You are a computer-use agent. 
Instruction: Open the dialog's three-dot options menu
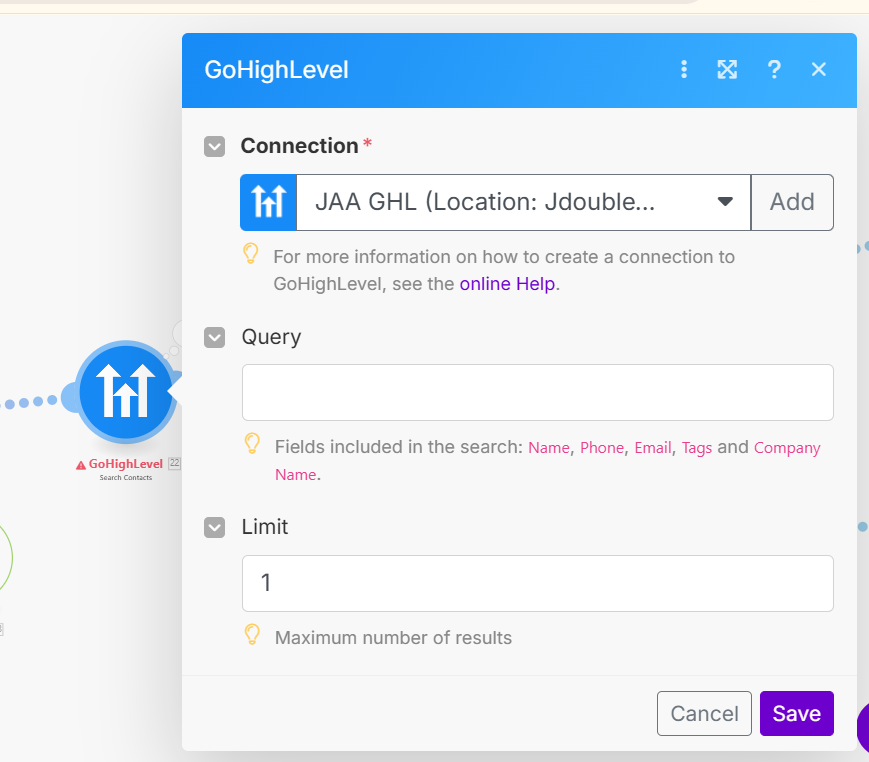(684, 69)
